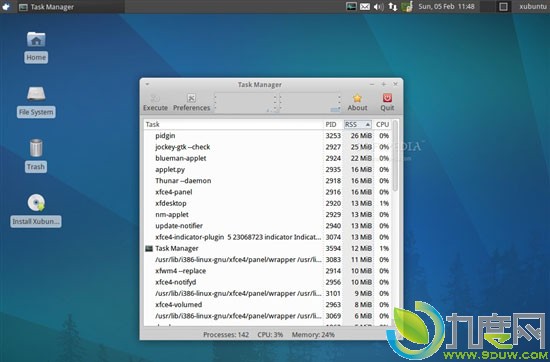
Task: Sort by CPU column header
Action: tap(382, 125)
